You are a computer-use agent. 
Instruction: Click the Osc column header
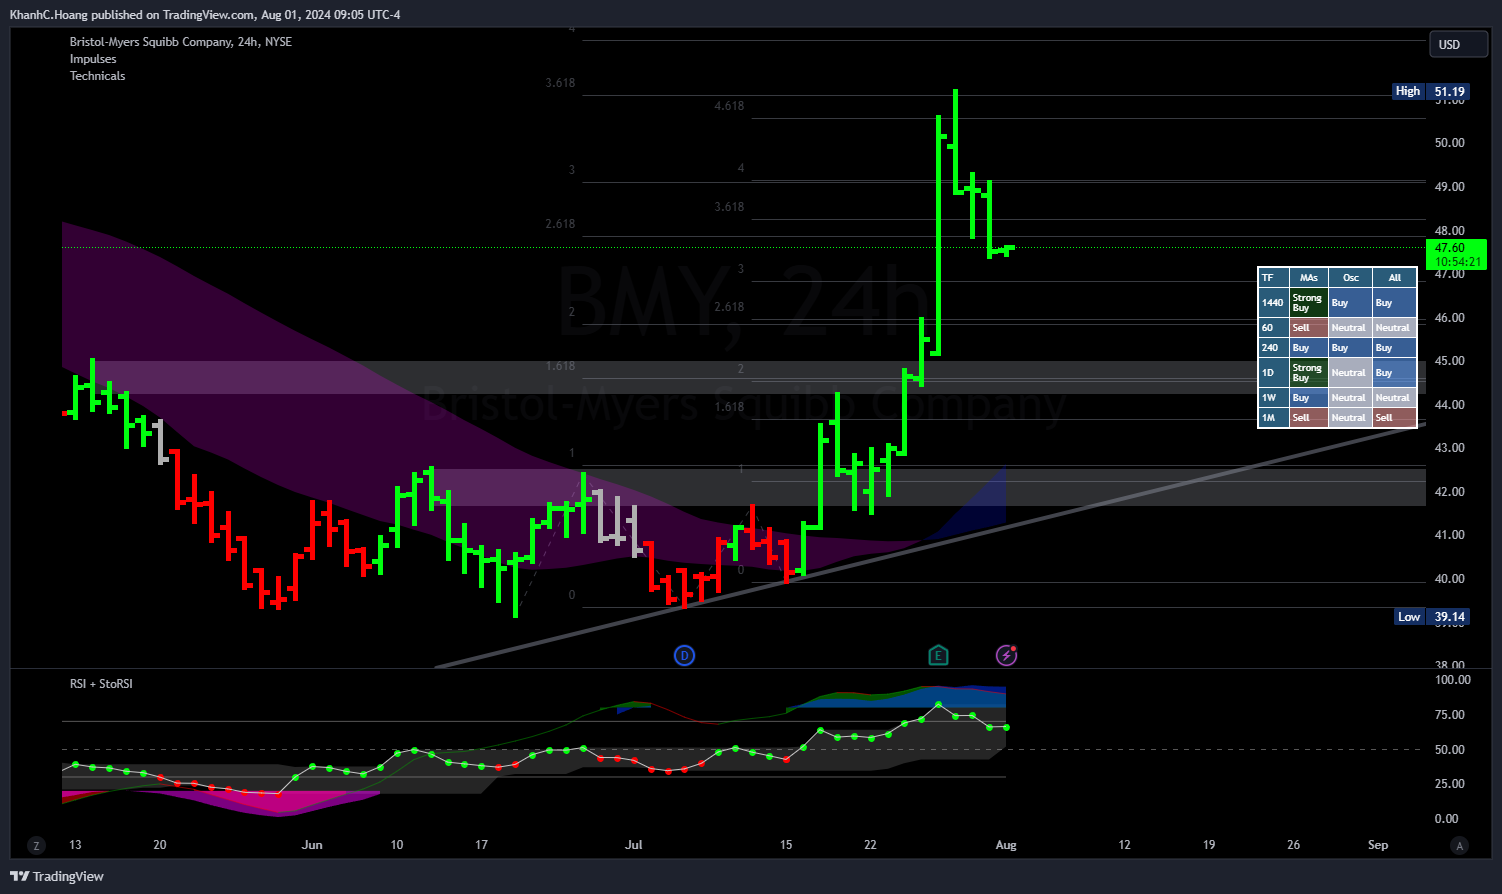[1351, 278]
